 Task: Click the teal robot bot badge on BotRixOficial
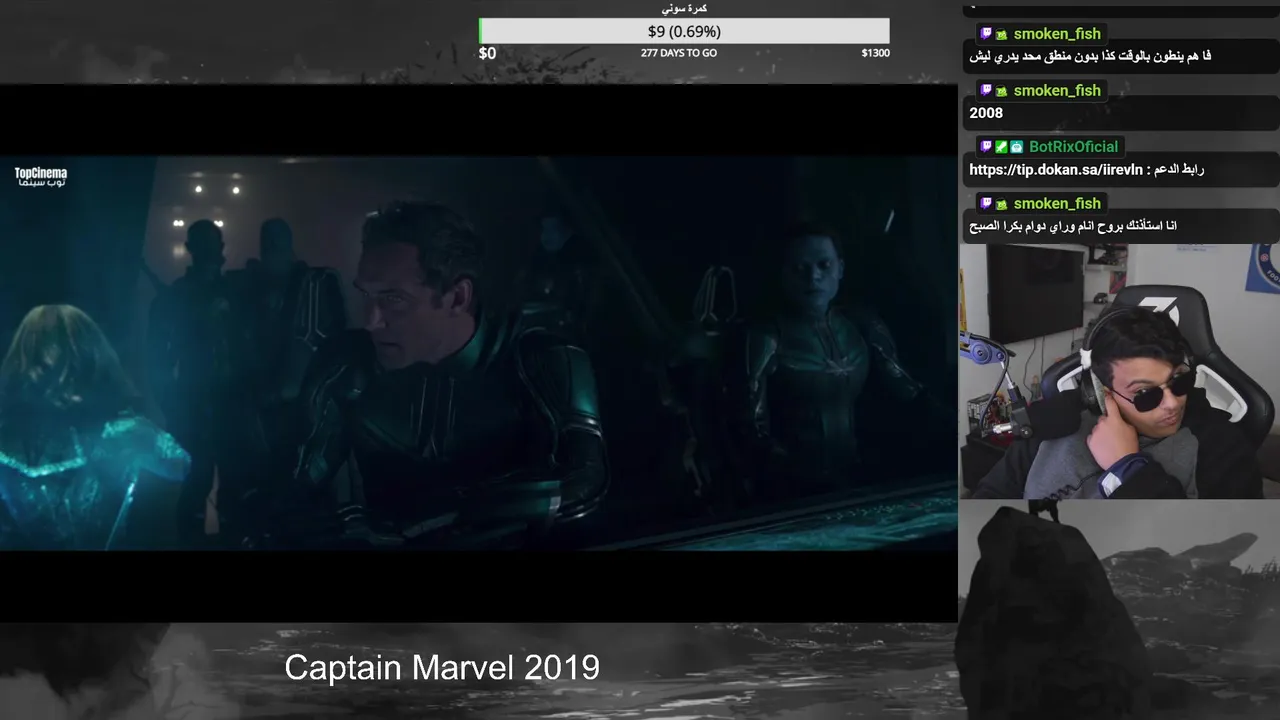(x=1016, y=147)
